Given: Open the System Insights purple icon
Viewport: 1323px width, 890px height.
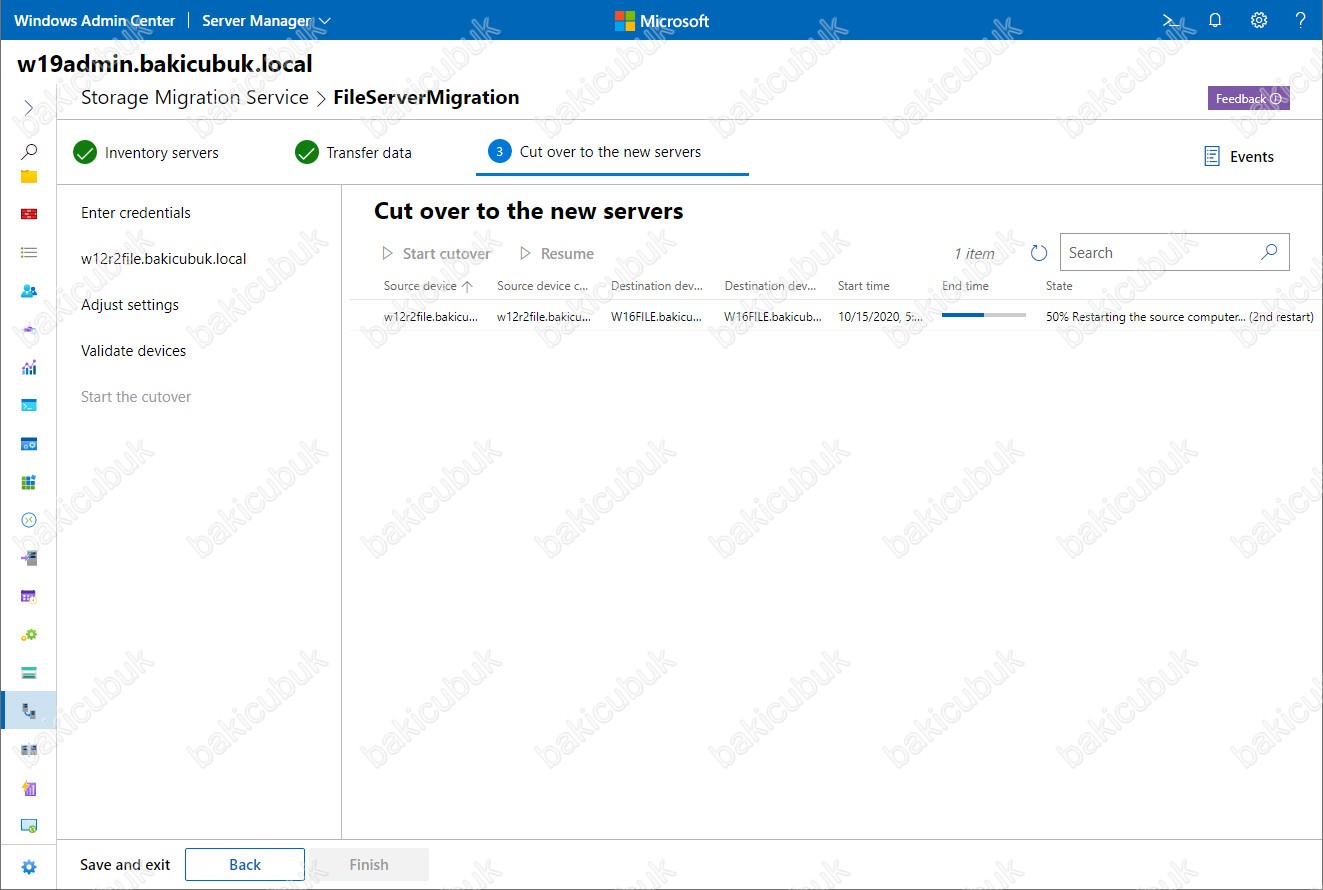Looking at the screenshot, I should click(29, 788).
